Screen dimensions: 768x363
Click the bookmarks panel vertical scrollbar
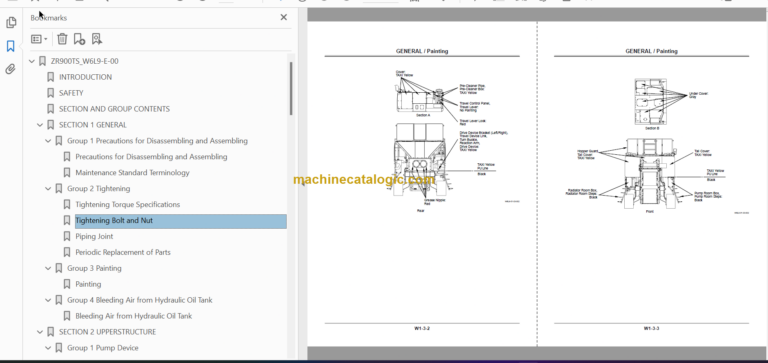(x=291, y=88)
